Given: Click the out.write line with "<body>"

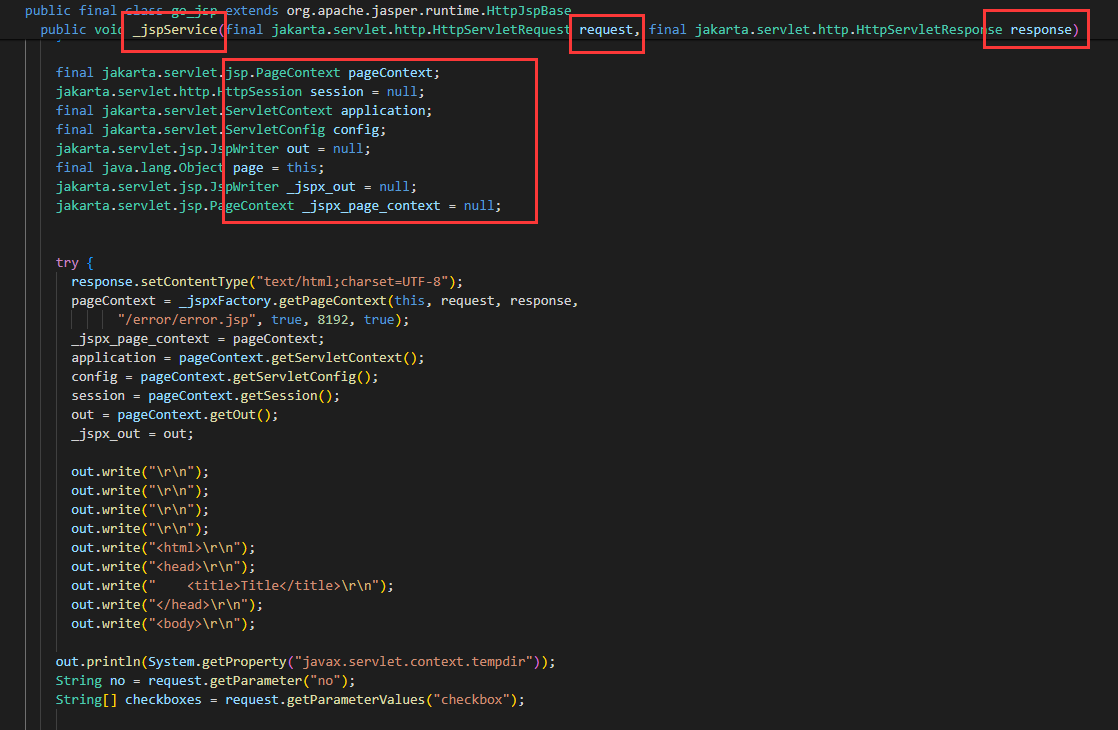Looking at the screenshot, I should (x=163, y=624).
